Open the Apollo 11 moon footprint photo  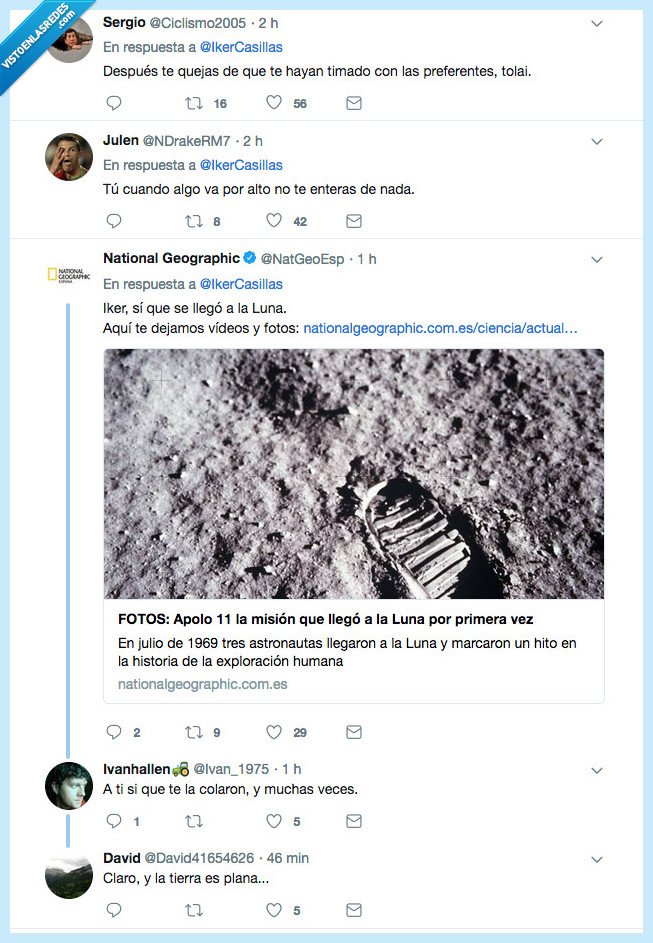pos(352,473)
